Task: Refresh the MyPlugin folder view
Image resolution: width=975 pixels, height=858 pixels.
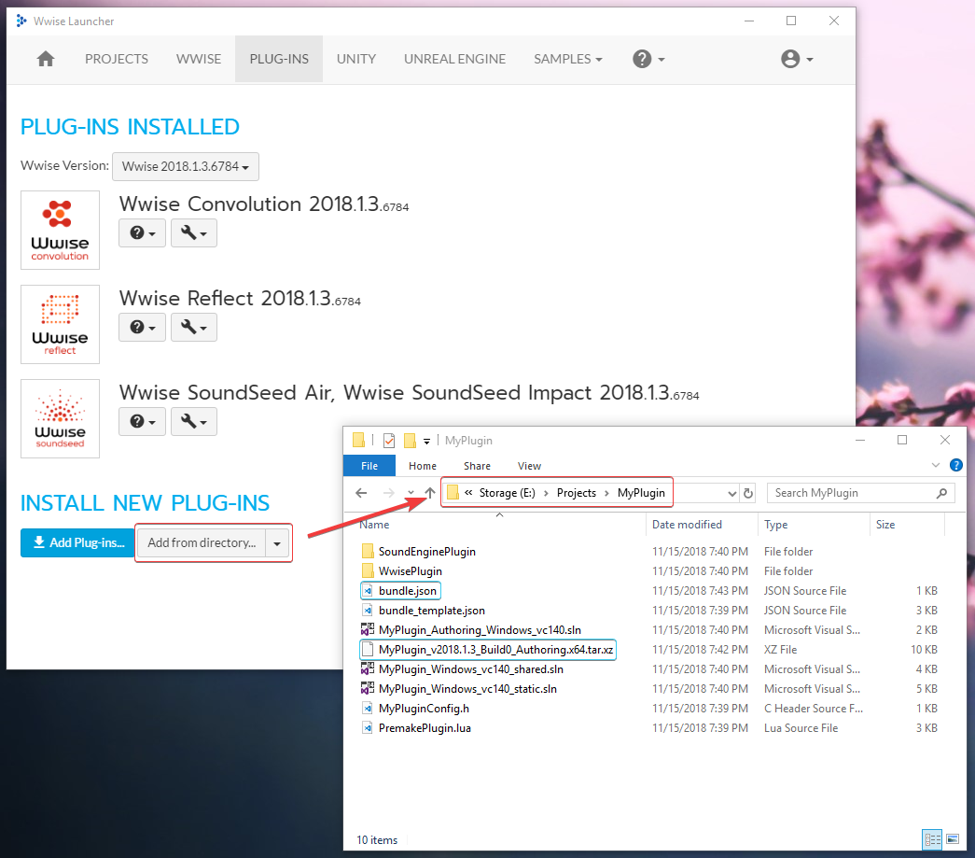Action: coord(748,493)
